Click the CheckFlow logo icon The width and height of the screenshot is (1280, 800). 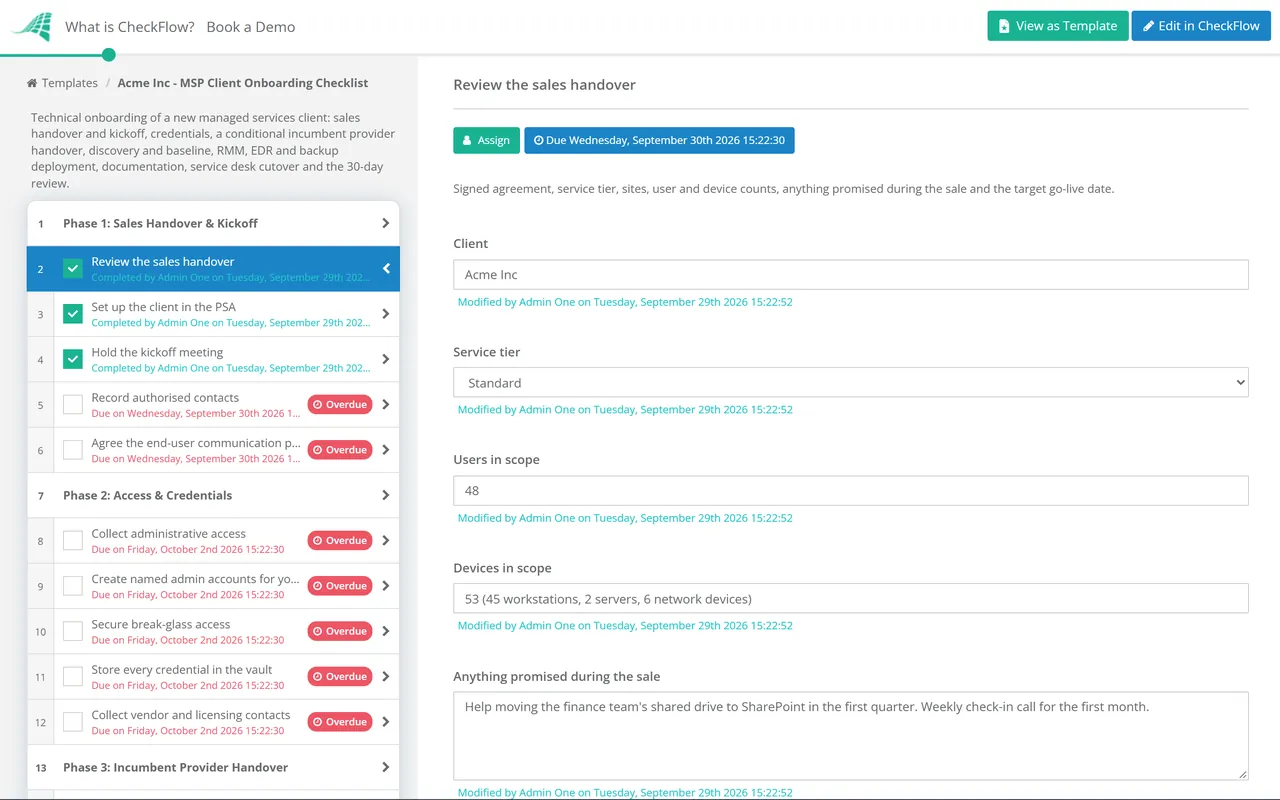(31, 27)
